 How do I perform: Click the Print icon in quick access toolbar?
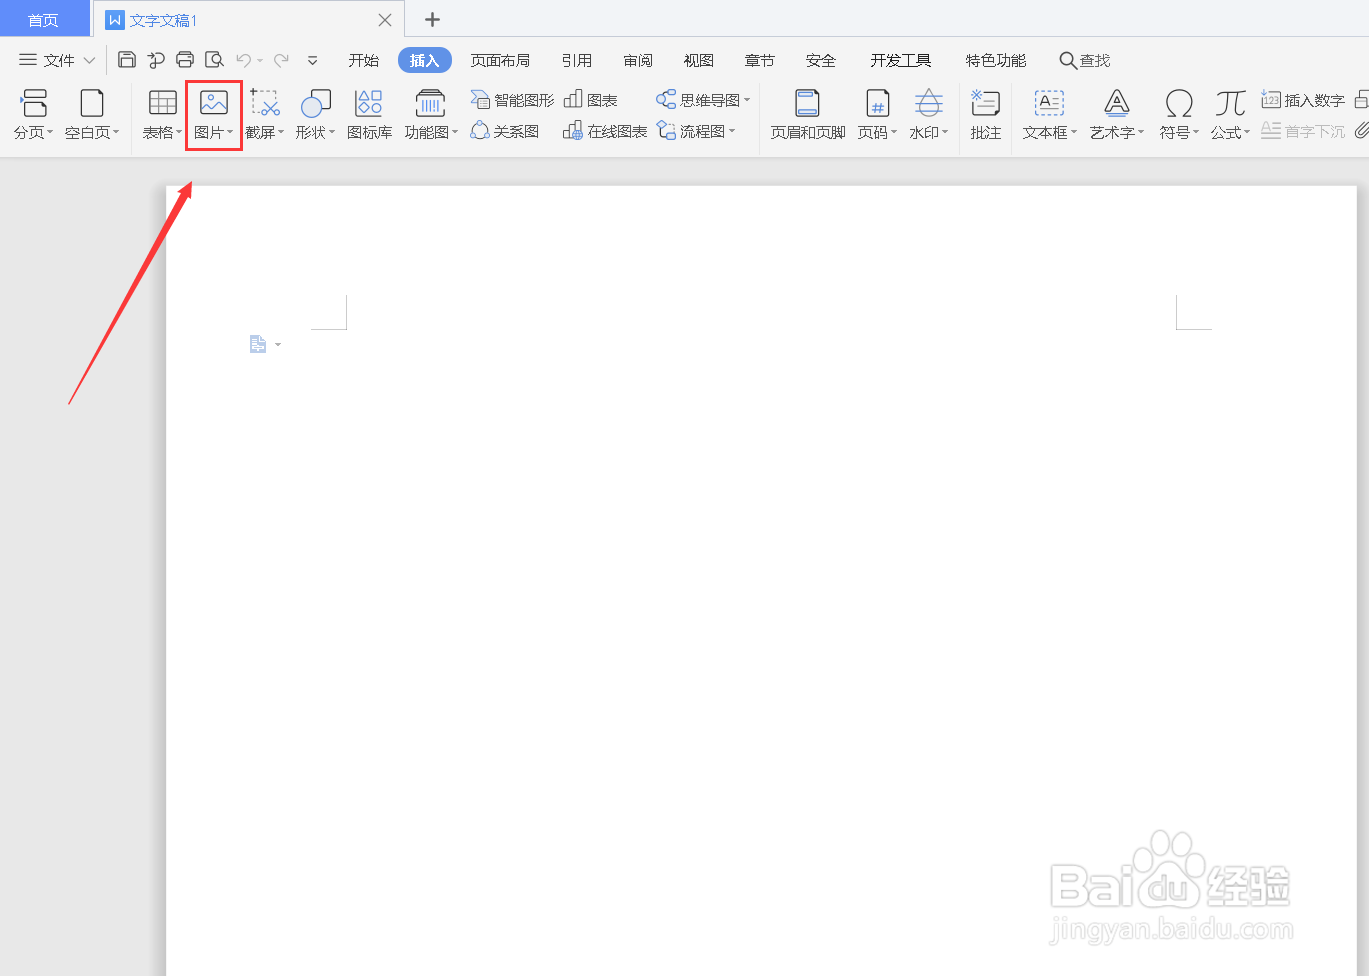(x=185, y=60)
